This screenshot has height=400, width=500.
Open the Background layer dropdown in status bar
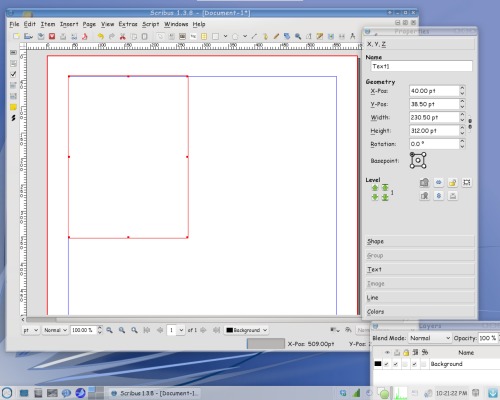246,330
